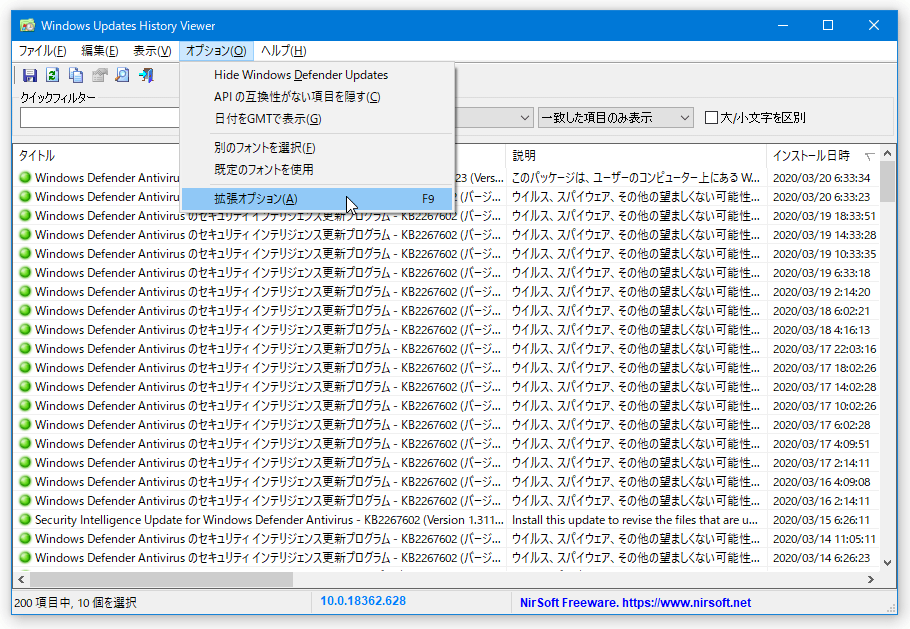Close the オプション(O) menu from the menu bar
Viewport: 910px width, 629px height.
[x=216, y=51]
